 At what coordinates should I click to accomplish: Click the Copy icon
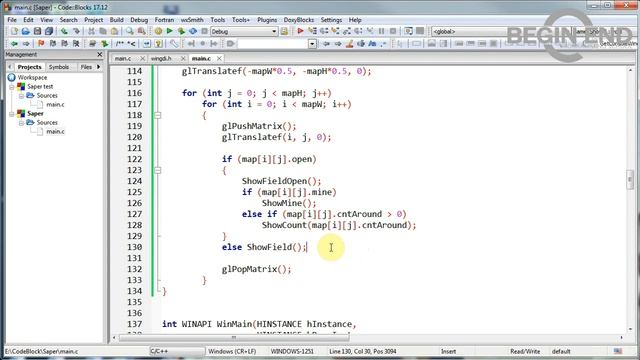[x=103, y=31]
